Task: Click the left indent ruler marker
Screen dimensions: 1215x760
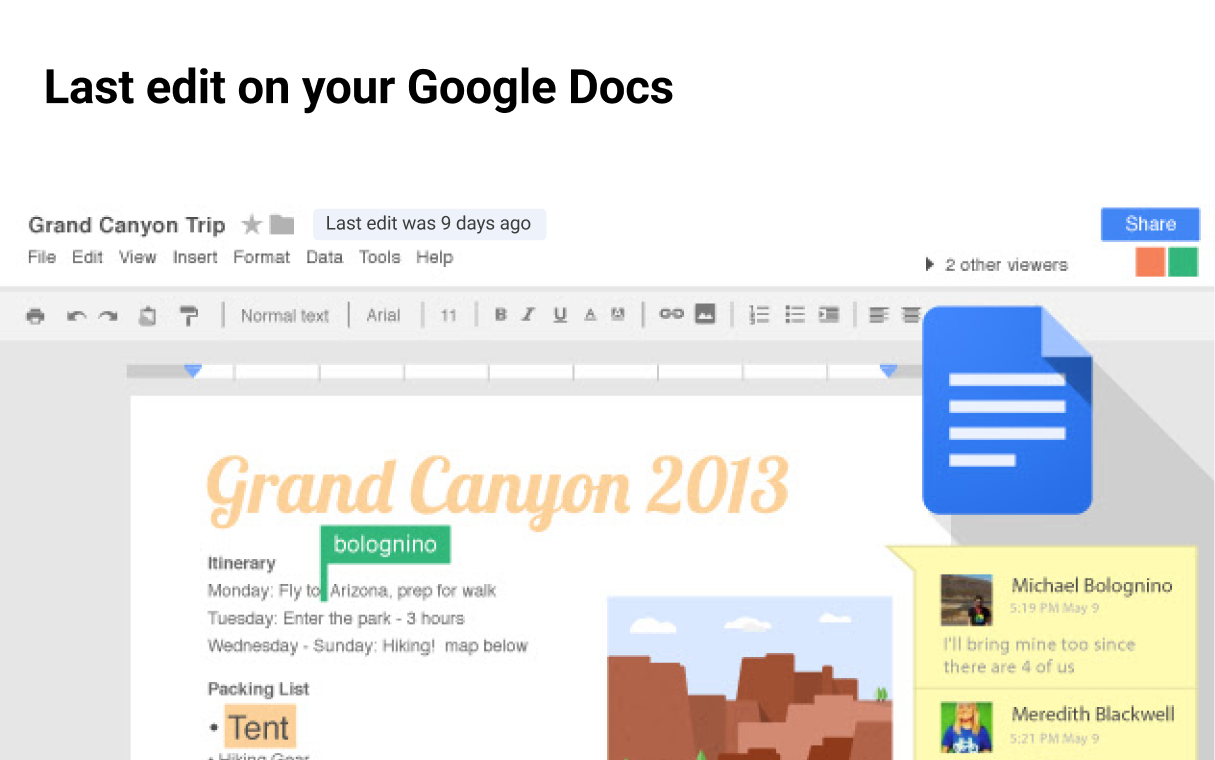Action: pos(193,371)
